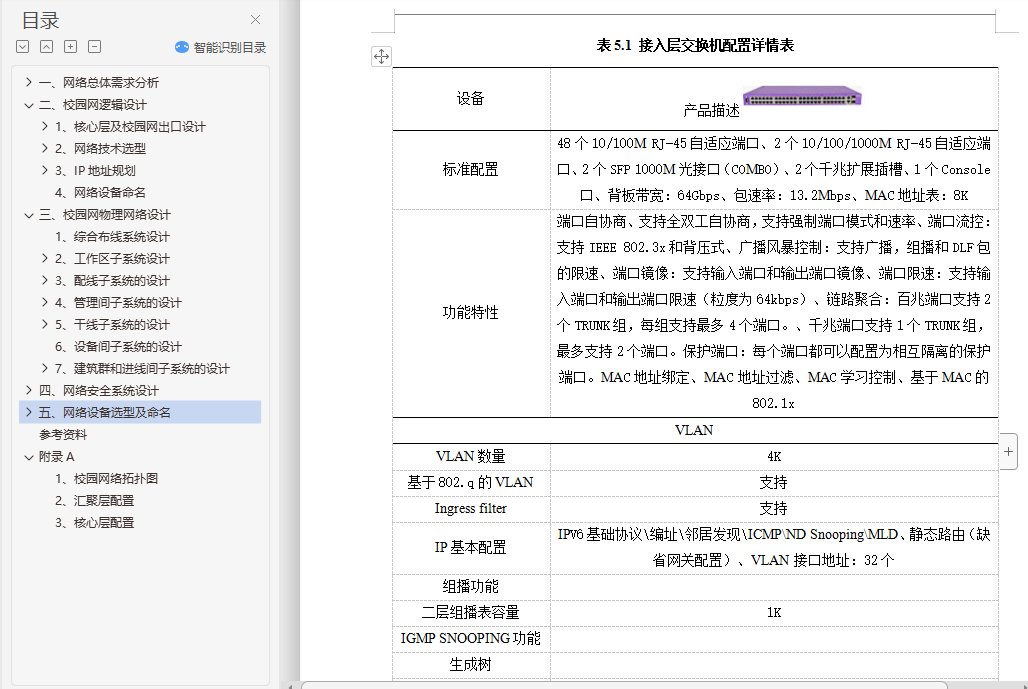Jump to 2、汇聚层配置 entry
1028x689 pixels.
(x=94, y=501)
